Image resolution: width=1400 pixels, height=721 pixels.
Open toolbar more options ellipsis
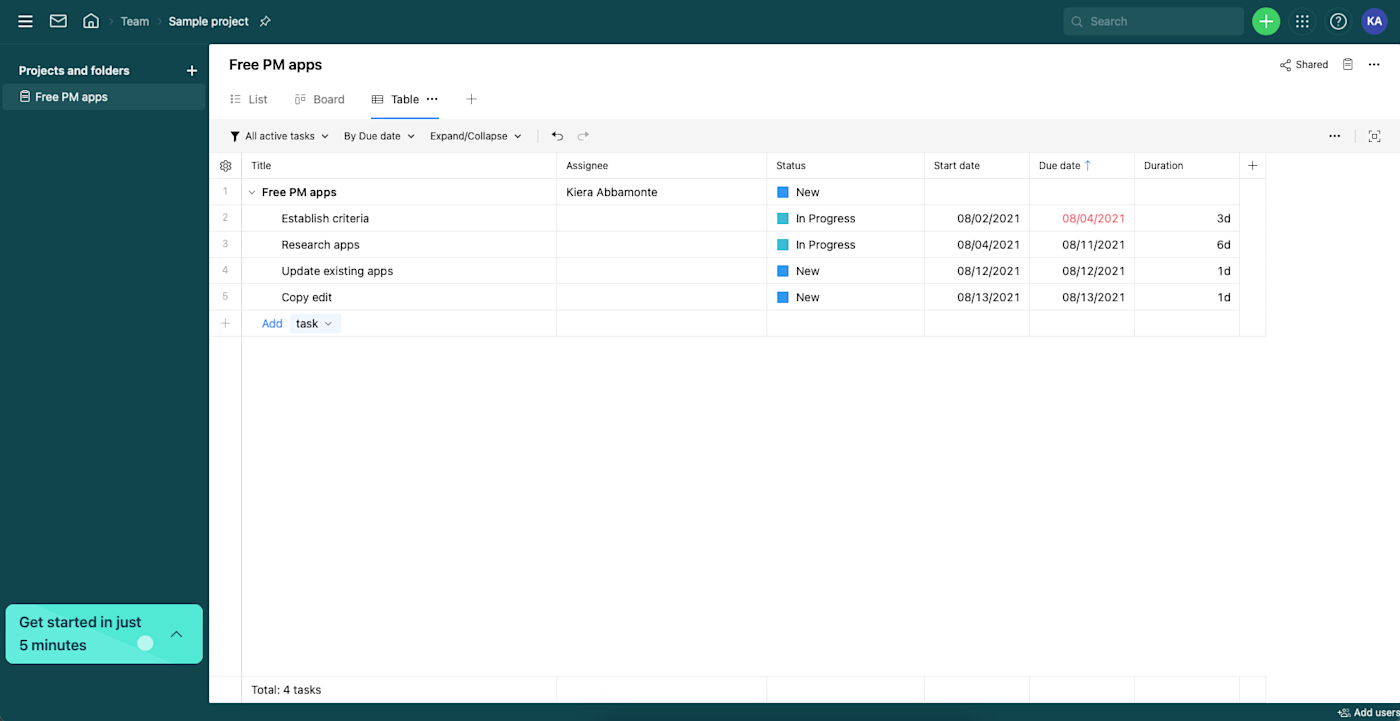[x=1335, y=136]
